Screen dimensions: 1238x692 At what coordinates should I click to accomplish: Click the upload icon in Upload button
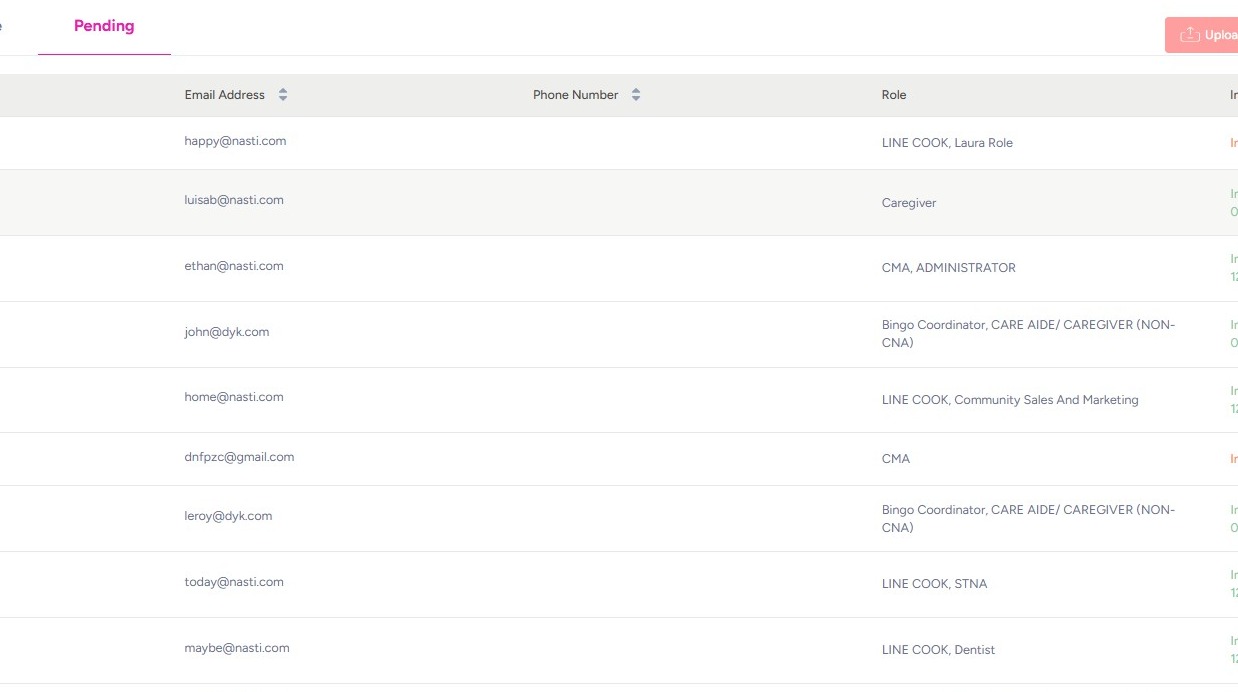point(1189,35)
